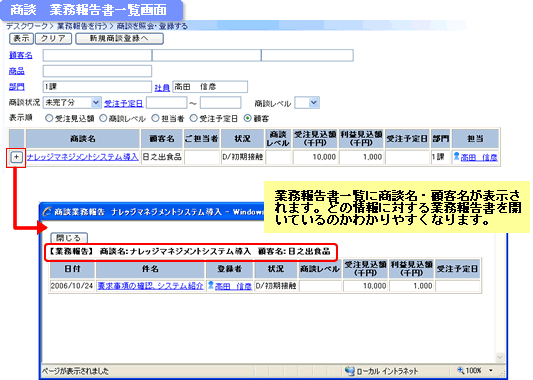
Task: Focus the 受注予定日 start date field
Action: pyautogui.click(x=167, y=102)
